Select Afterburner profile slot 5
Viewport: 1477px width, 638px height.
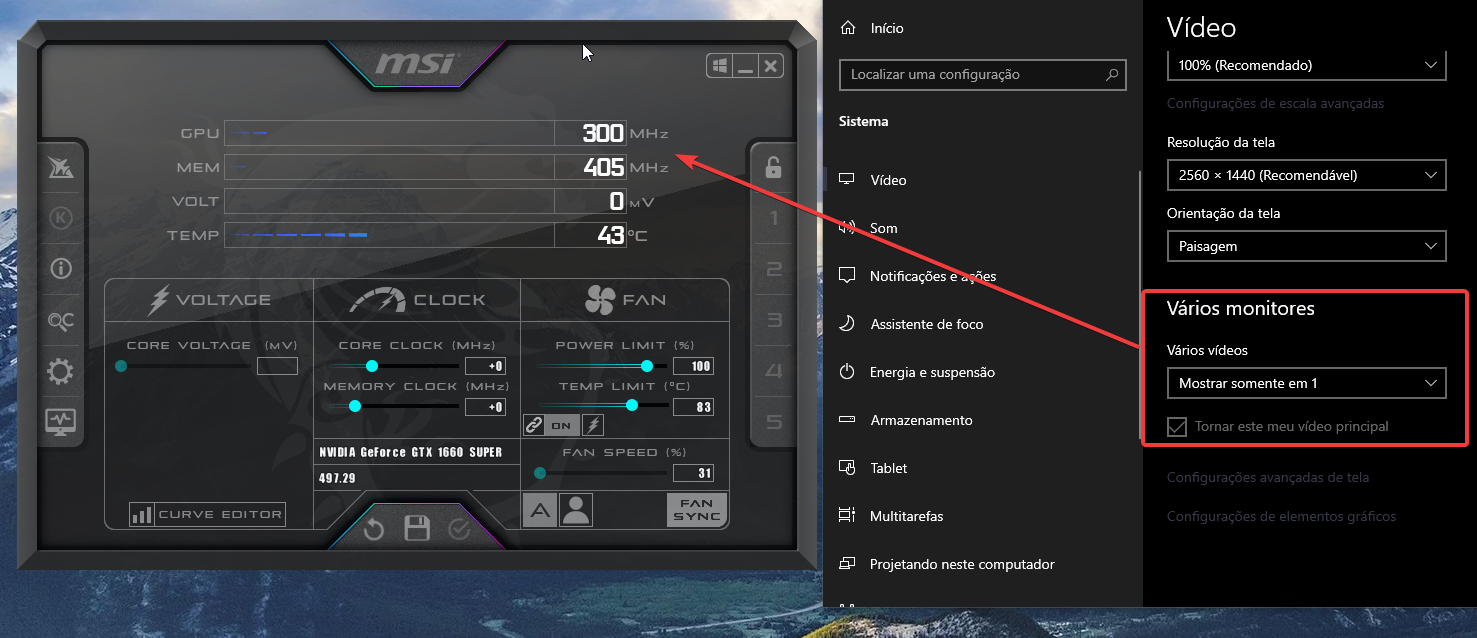(773, 422)
